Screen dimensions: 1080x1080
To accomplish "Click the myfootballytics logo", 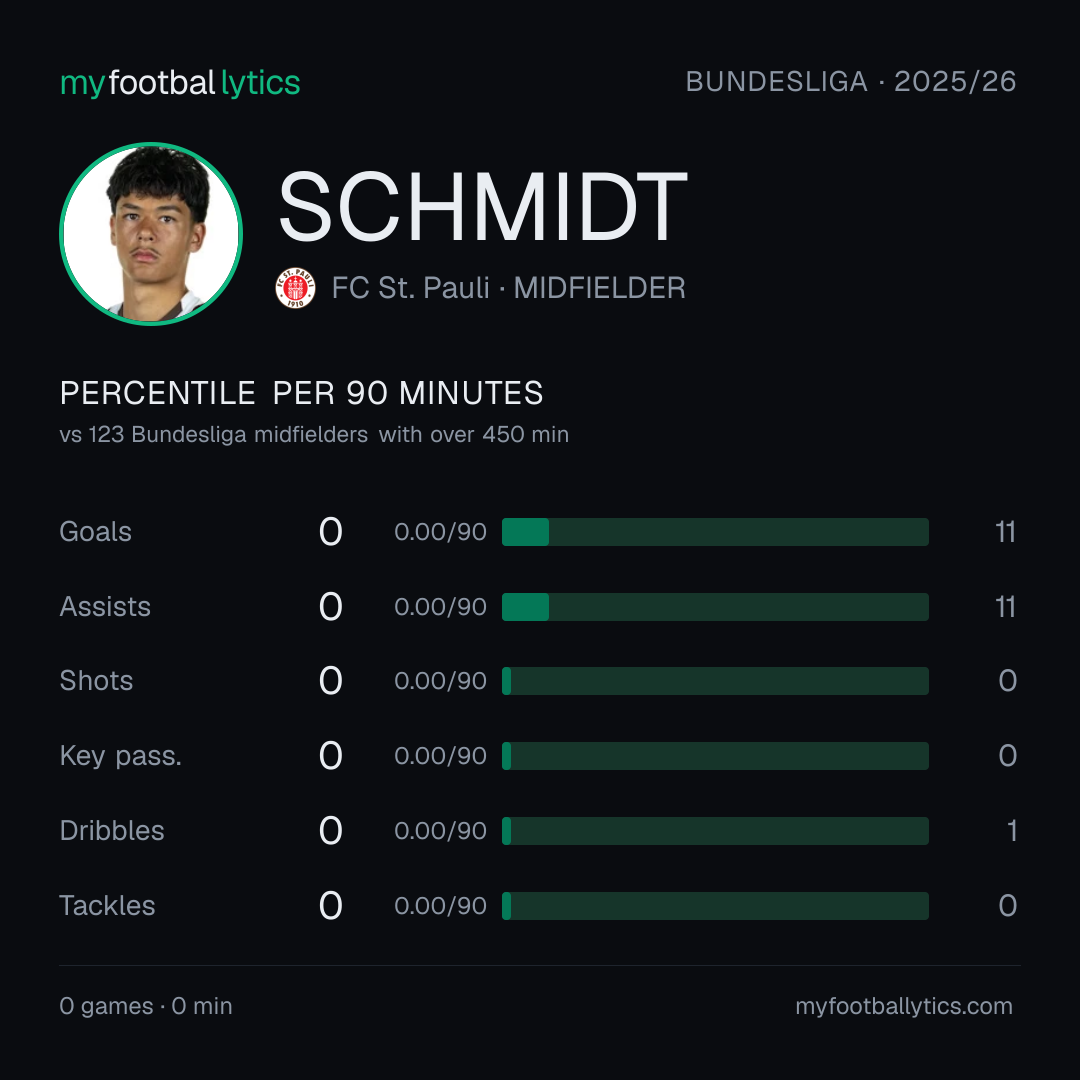I will 180,83.
